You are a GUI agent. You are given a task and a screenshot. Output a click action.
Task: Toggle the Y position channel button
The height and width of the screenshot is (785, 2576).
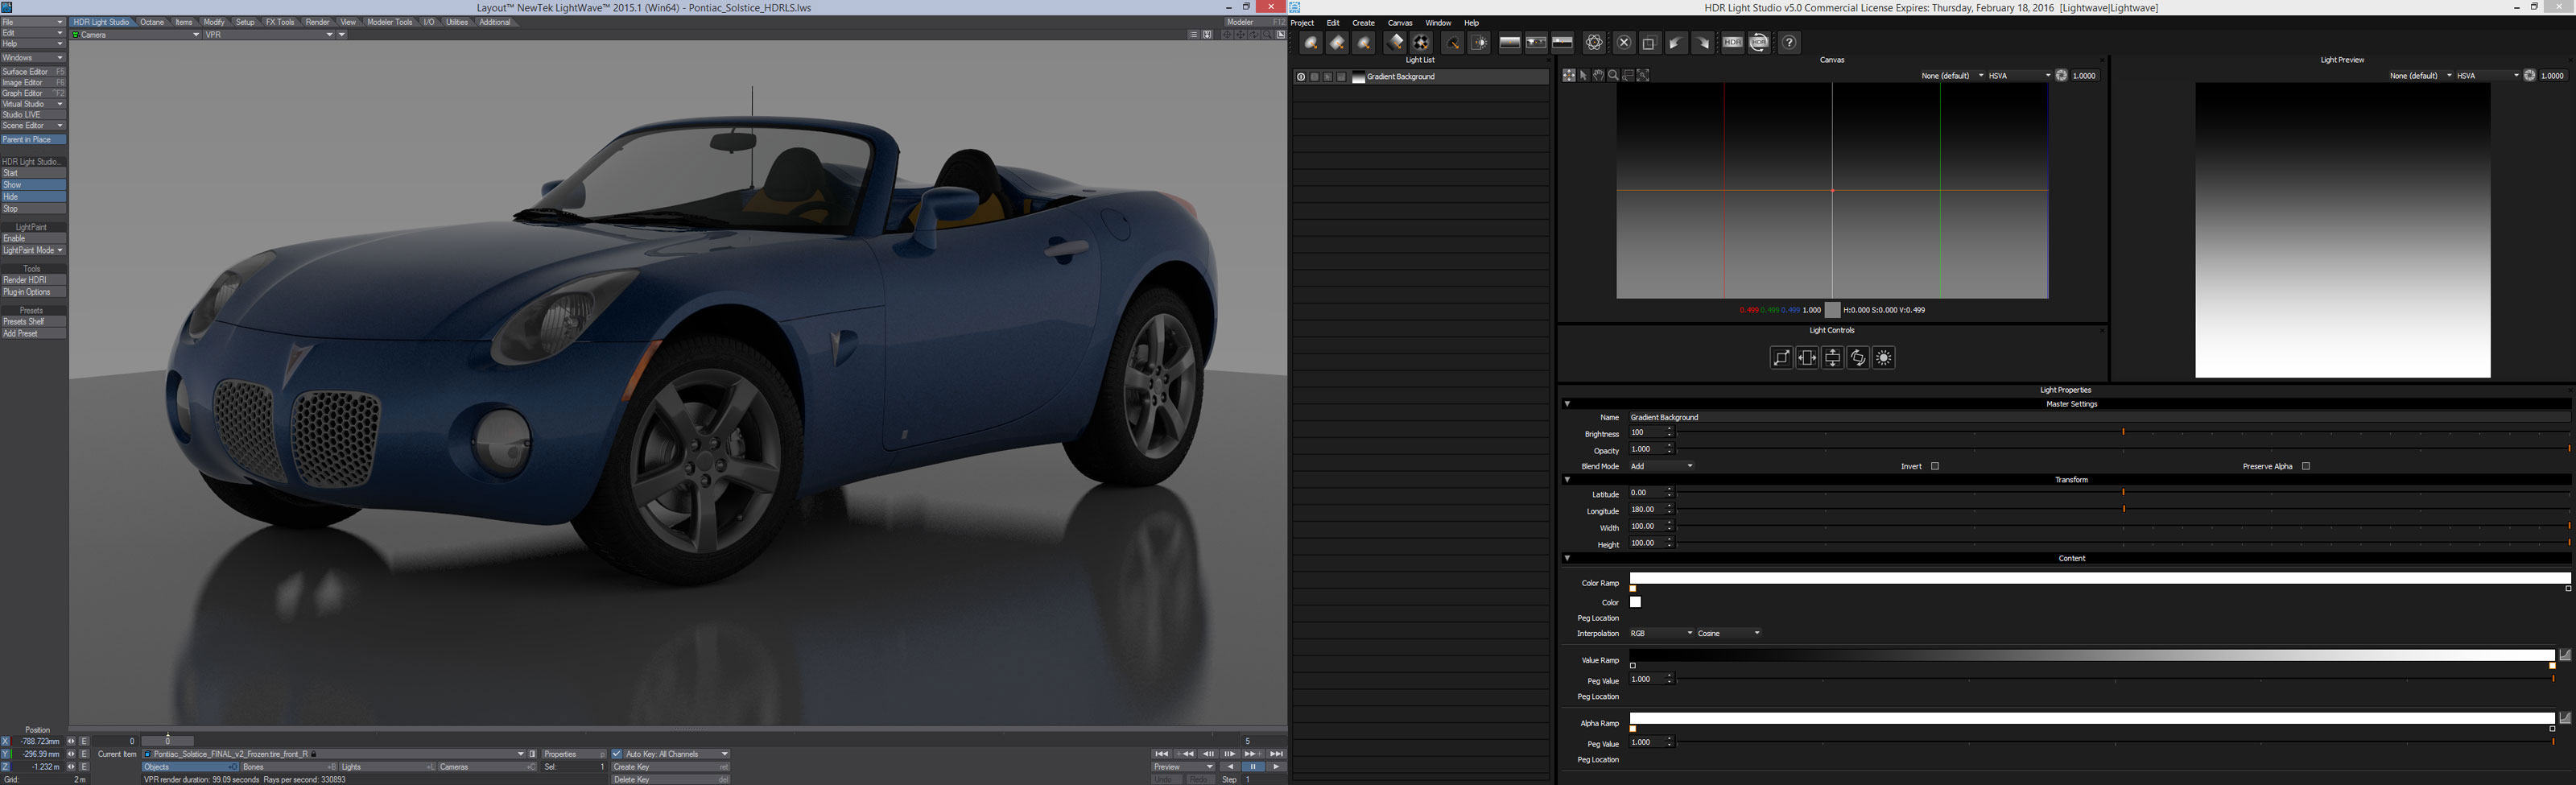[6, 754]
